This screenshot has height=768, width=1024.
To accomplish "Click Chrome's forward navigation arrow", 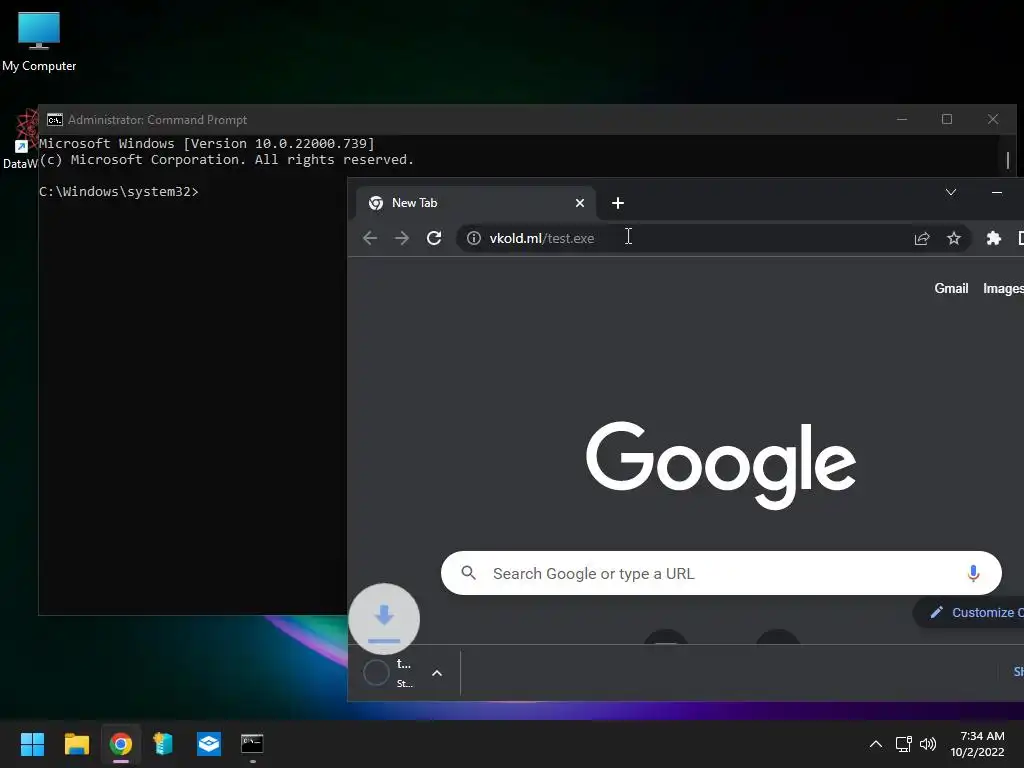I will click(402, 238).
